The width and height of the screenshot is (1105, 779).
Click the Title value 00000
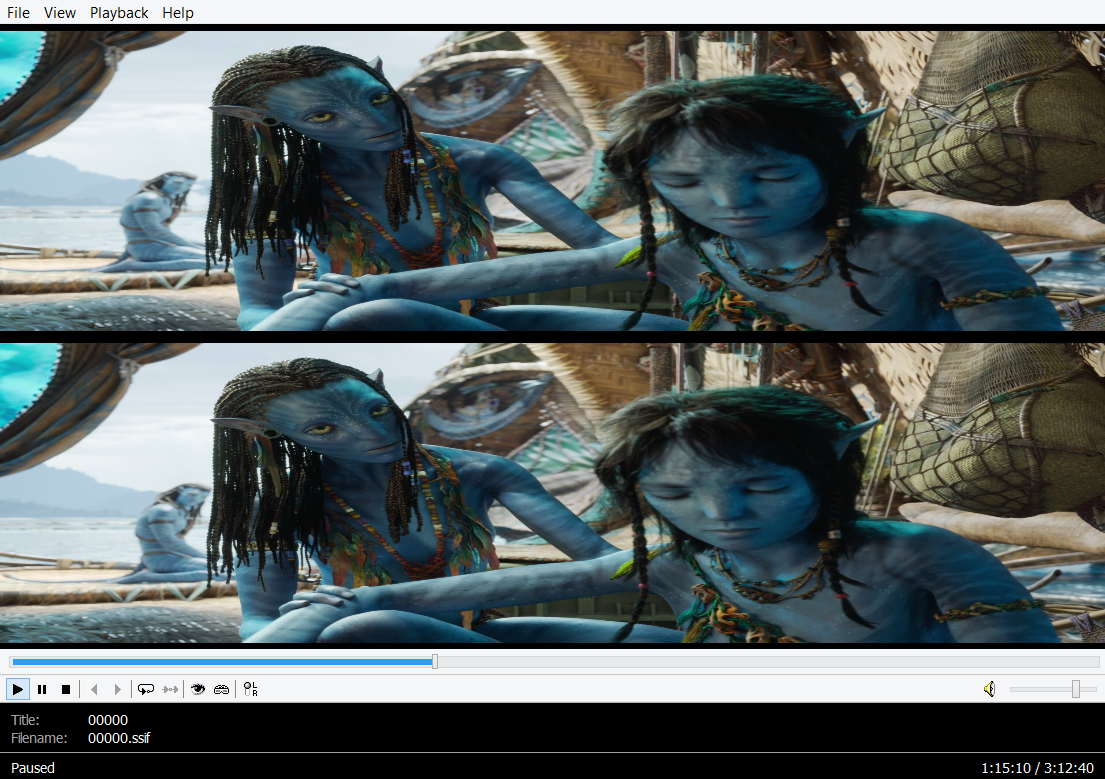[108, 720]
